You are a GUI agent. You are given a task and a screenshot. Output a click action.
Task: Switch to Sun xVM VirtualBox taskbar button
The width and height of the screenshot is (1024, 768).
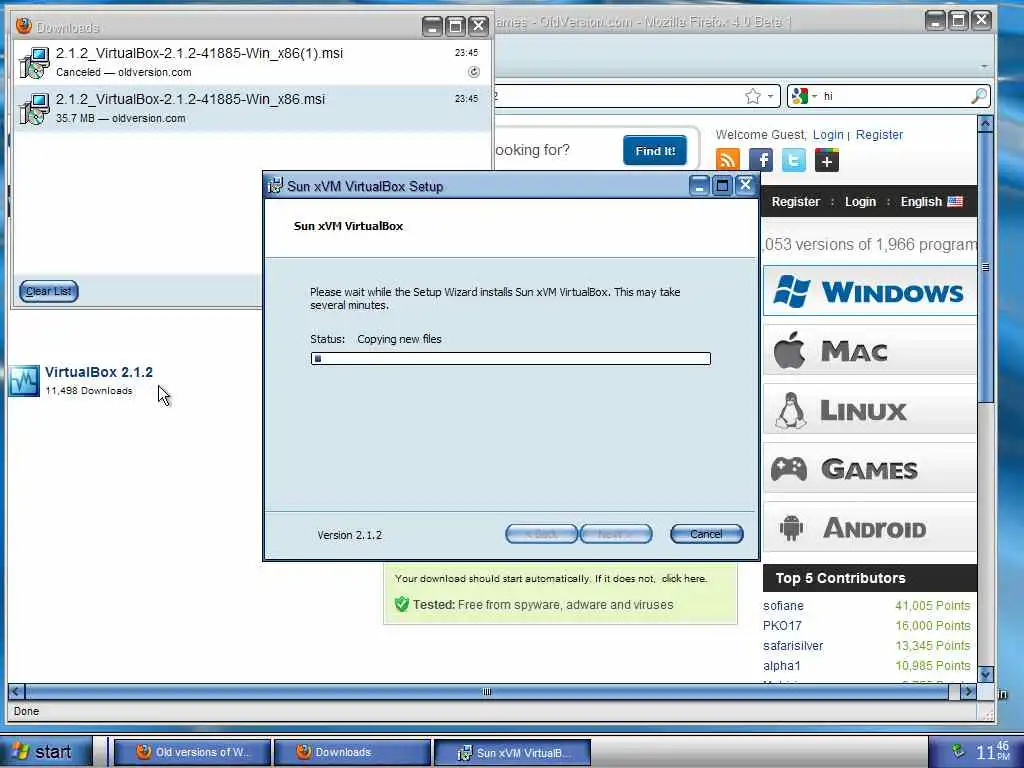[513, 752]
